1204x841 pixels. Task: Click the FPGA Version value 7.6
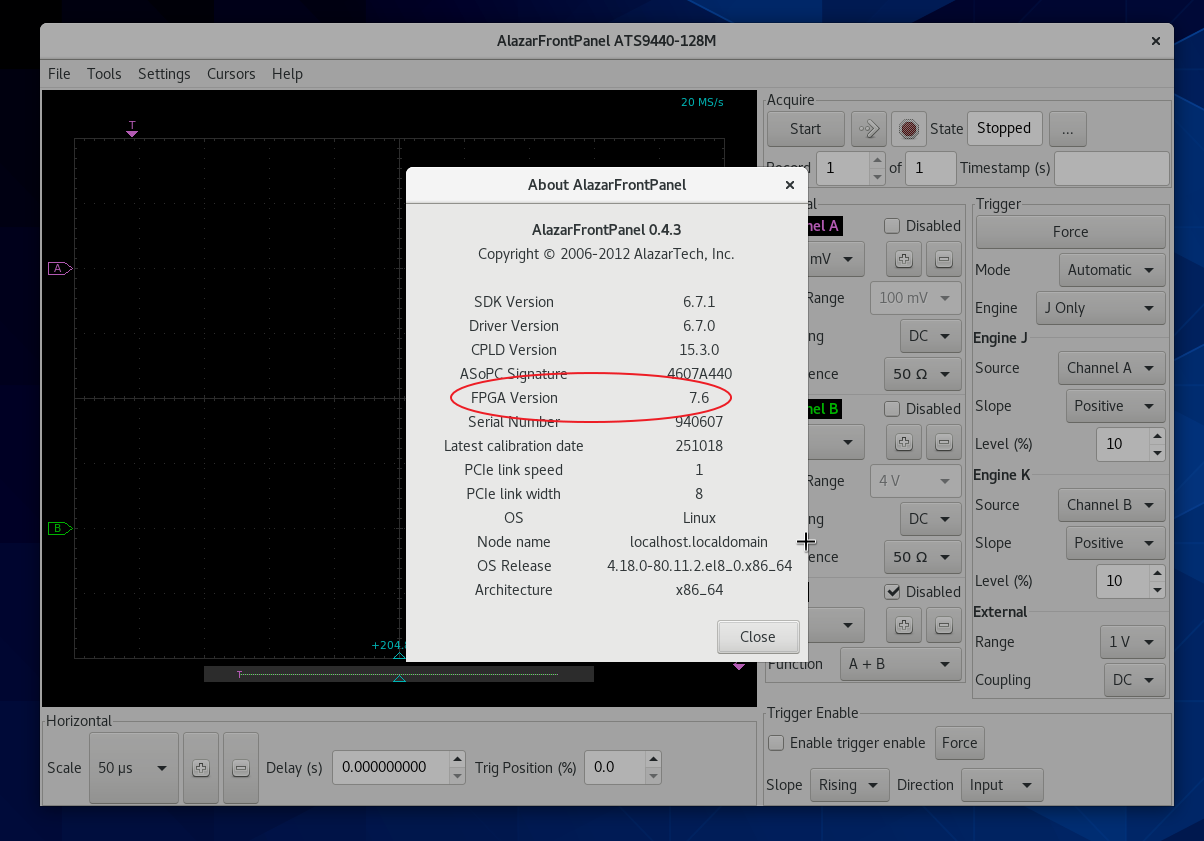point(699,398)
